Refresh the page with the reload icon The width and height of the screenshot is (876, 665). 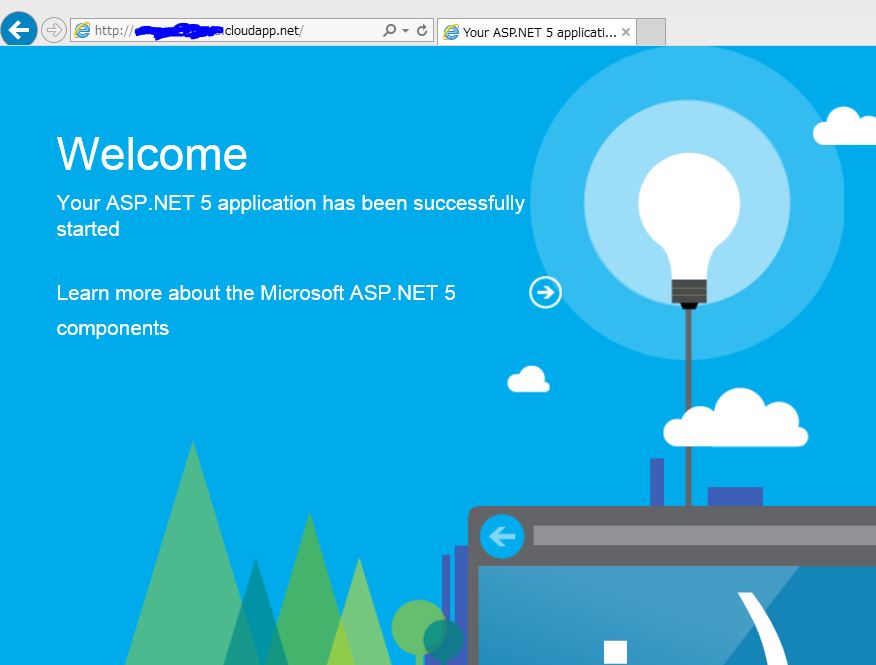pos(422,30)
